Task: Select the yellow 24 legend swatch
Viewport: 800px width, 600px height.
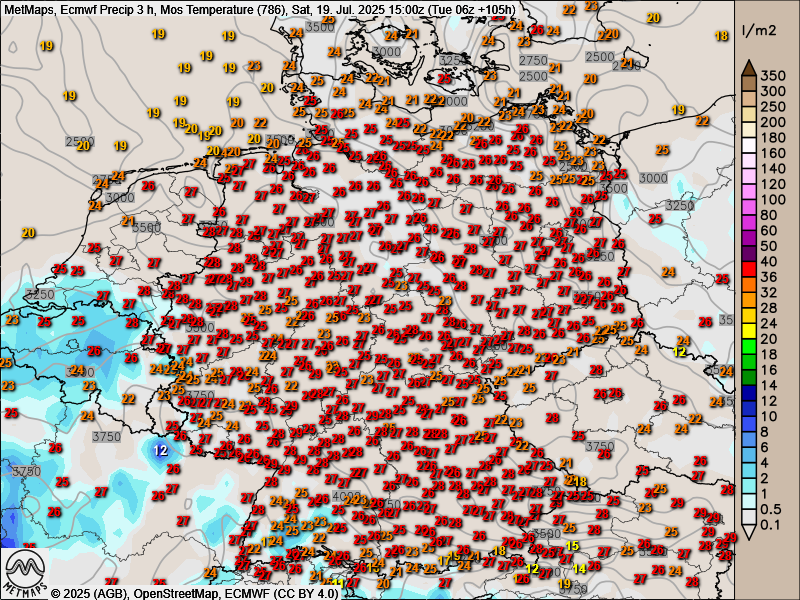Action: [x=747, y=322]
